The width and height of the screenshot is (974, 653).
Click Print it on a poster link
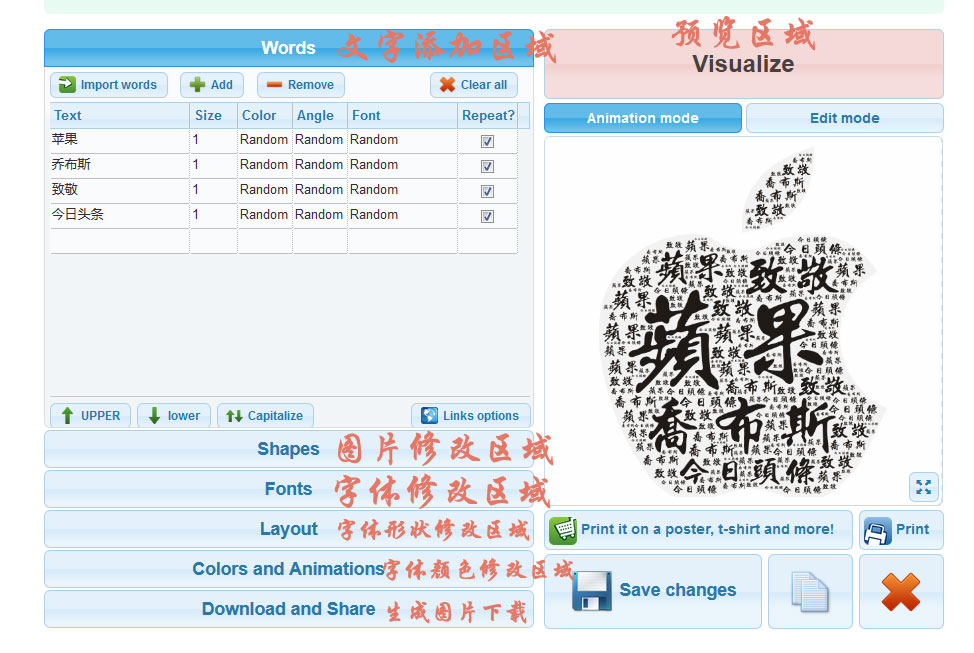(x=698, y=530)
